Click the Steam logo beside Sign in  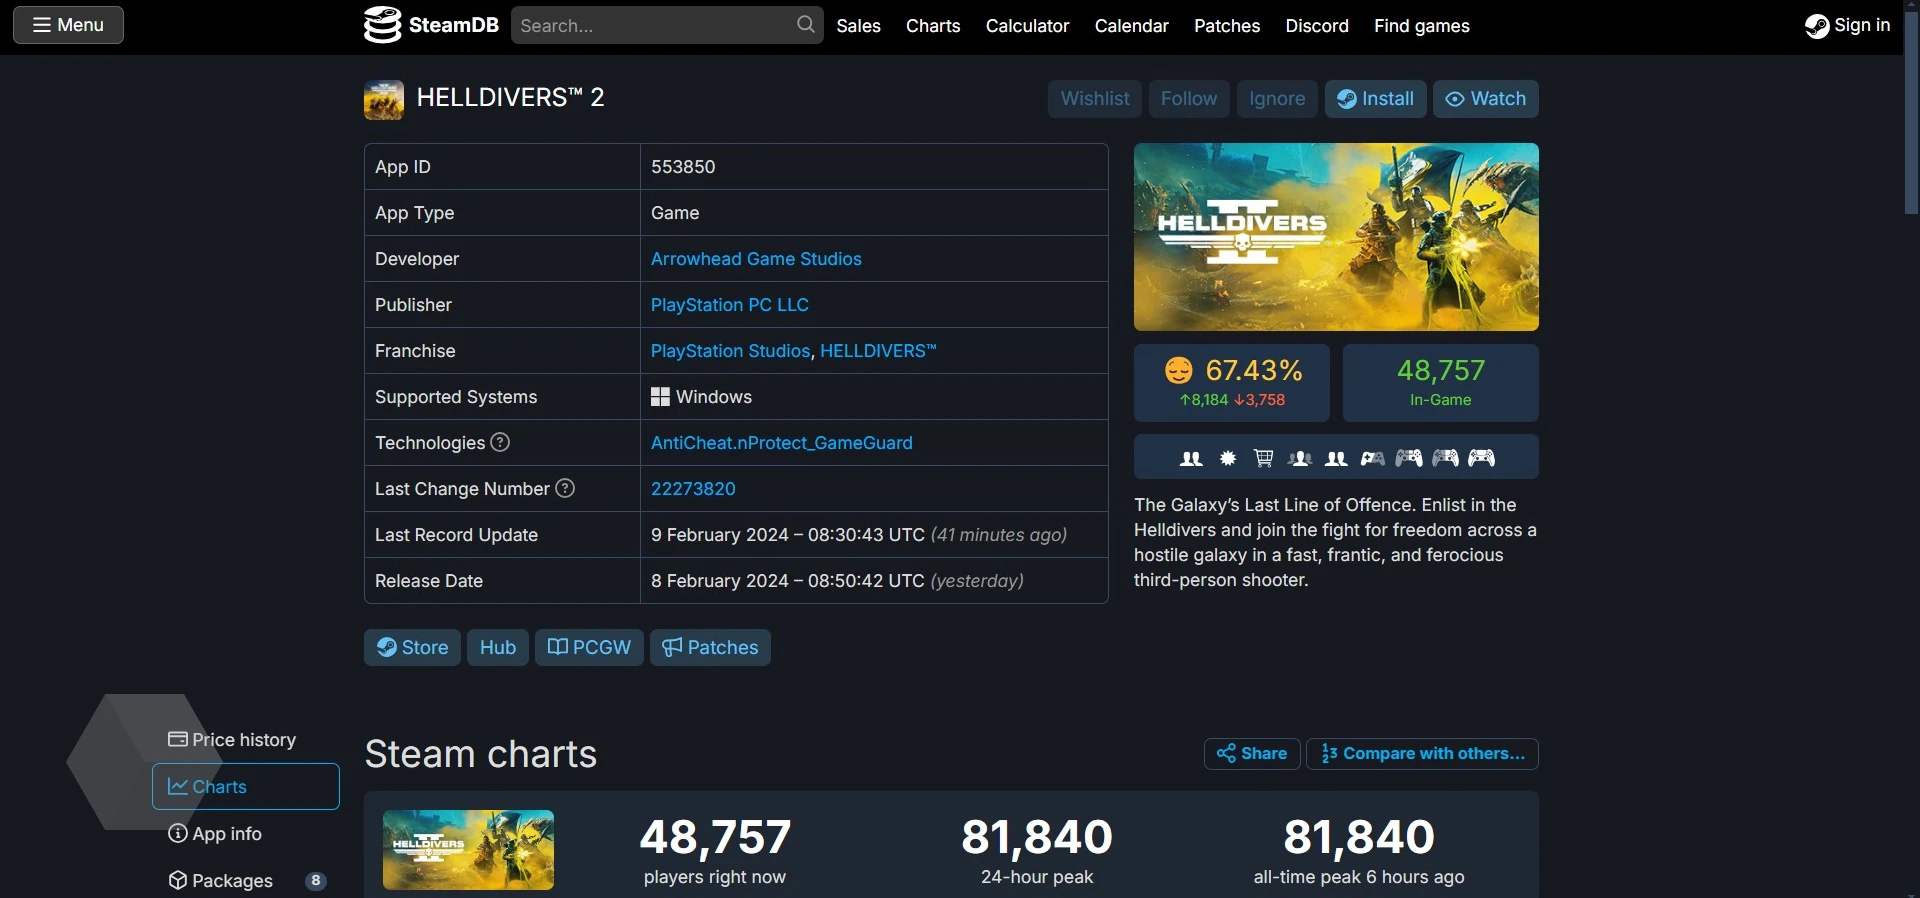(x=1817, y=26)
